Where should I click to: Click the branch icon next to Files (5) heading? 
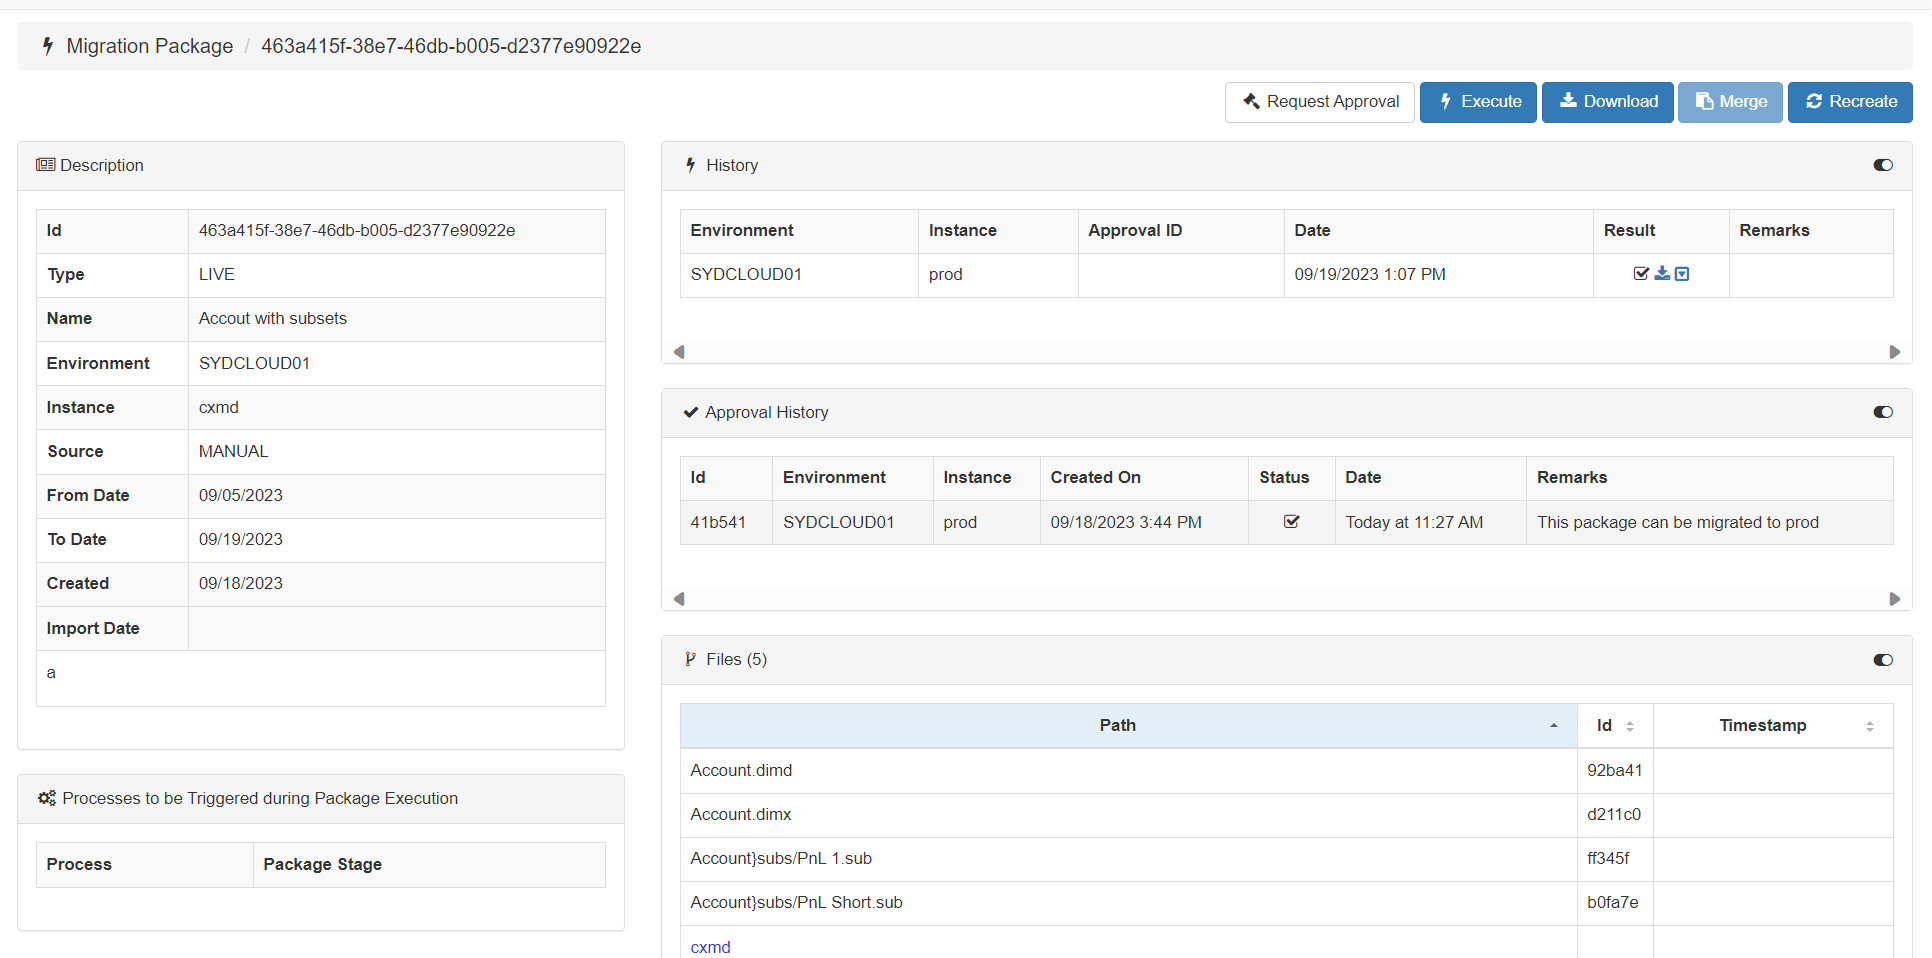pos(690,659)
